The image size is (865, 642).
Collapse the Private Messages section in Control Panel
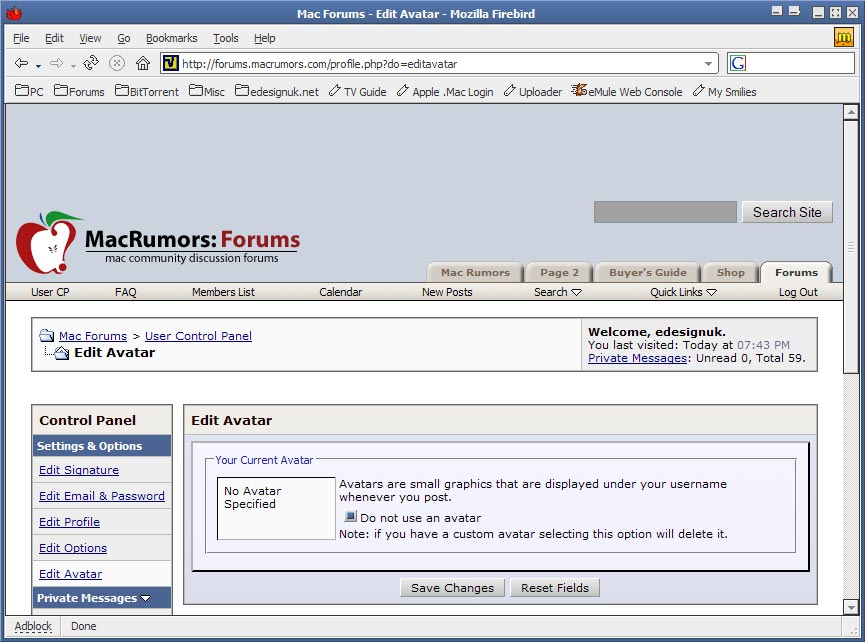click(x=146, y=598)
